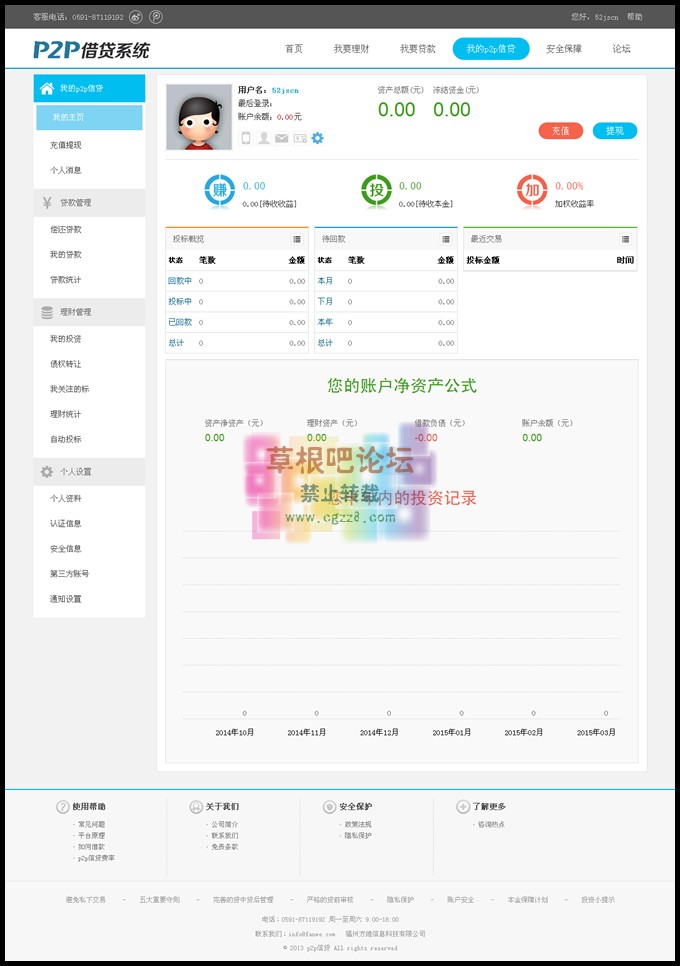This screenshot has height=966, width=680.
Task: Open 个人资料 in sidebar
Action: click(x=66, y=498)
